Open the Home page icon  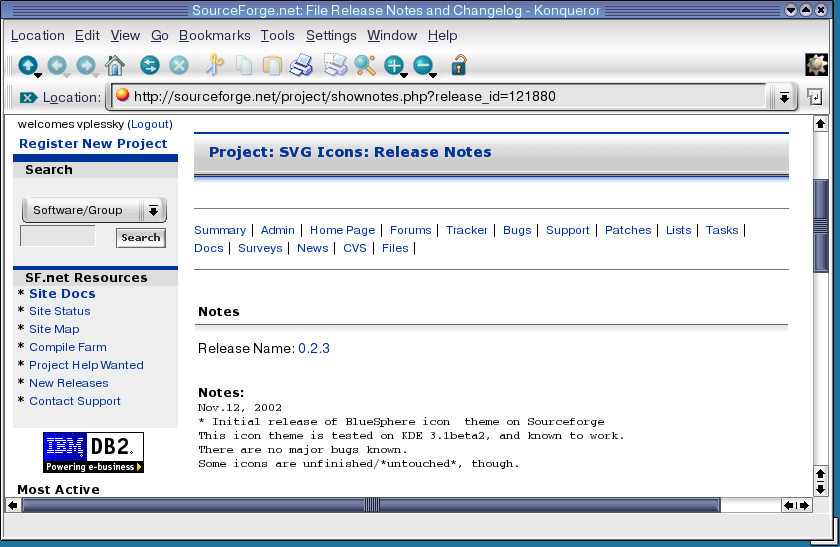115,66
